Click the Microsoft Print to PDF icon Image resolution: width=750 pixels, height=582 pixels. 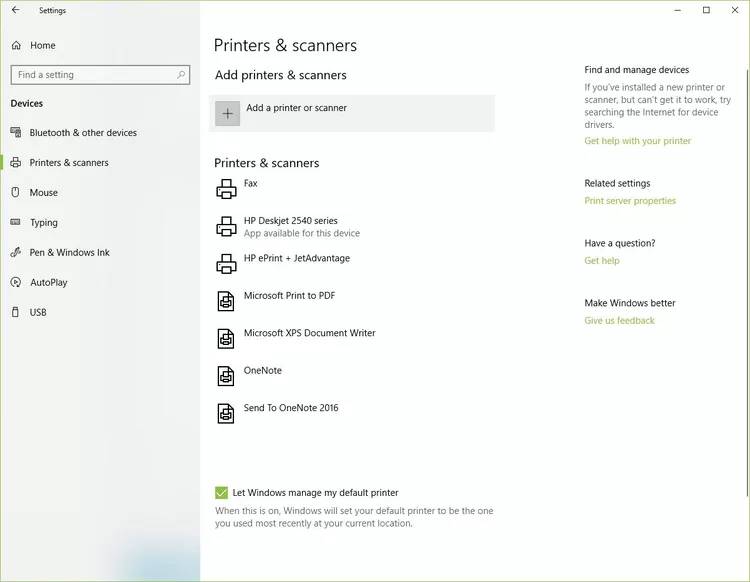pos(226,301)
